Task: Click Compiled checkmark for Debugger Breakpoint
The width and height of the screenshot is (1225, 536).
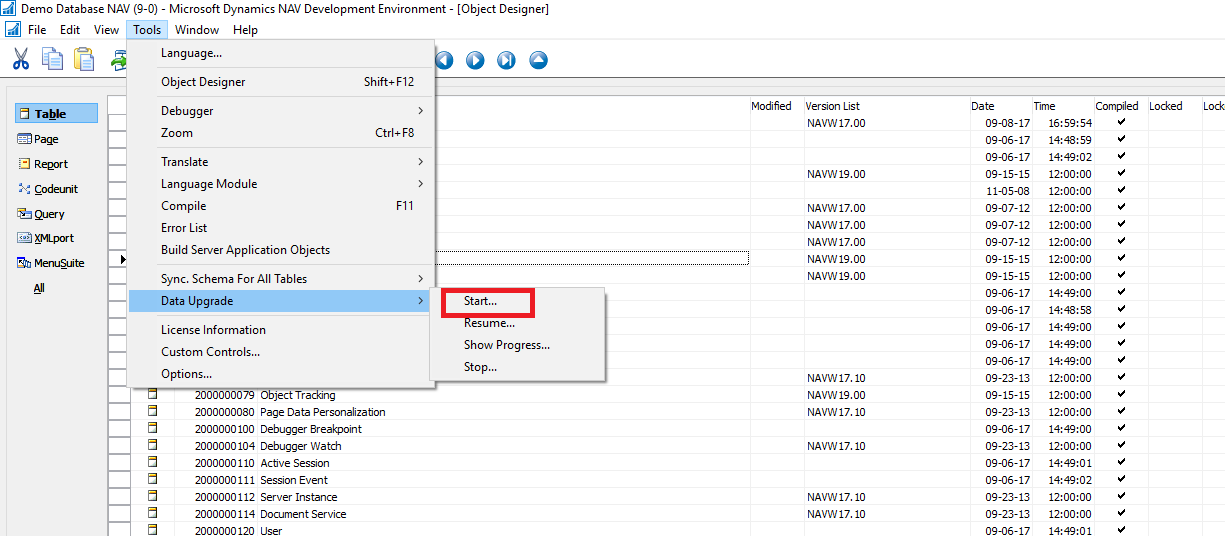Action: [x=1121, y=428]
